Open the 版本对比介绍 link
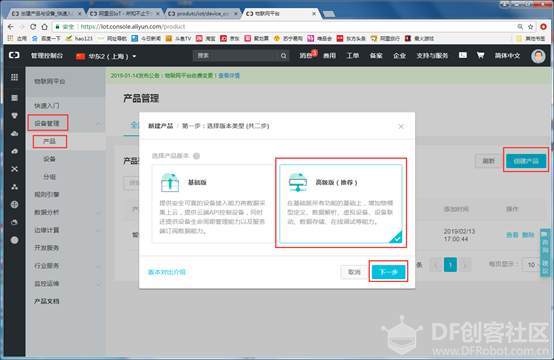 [166, 272]
